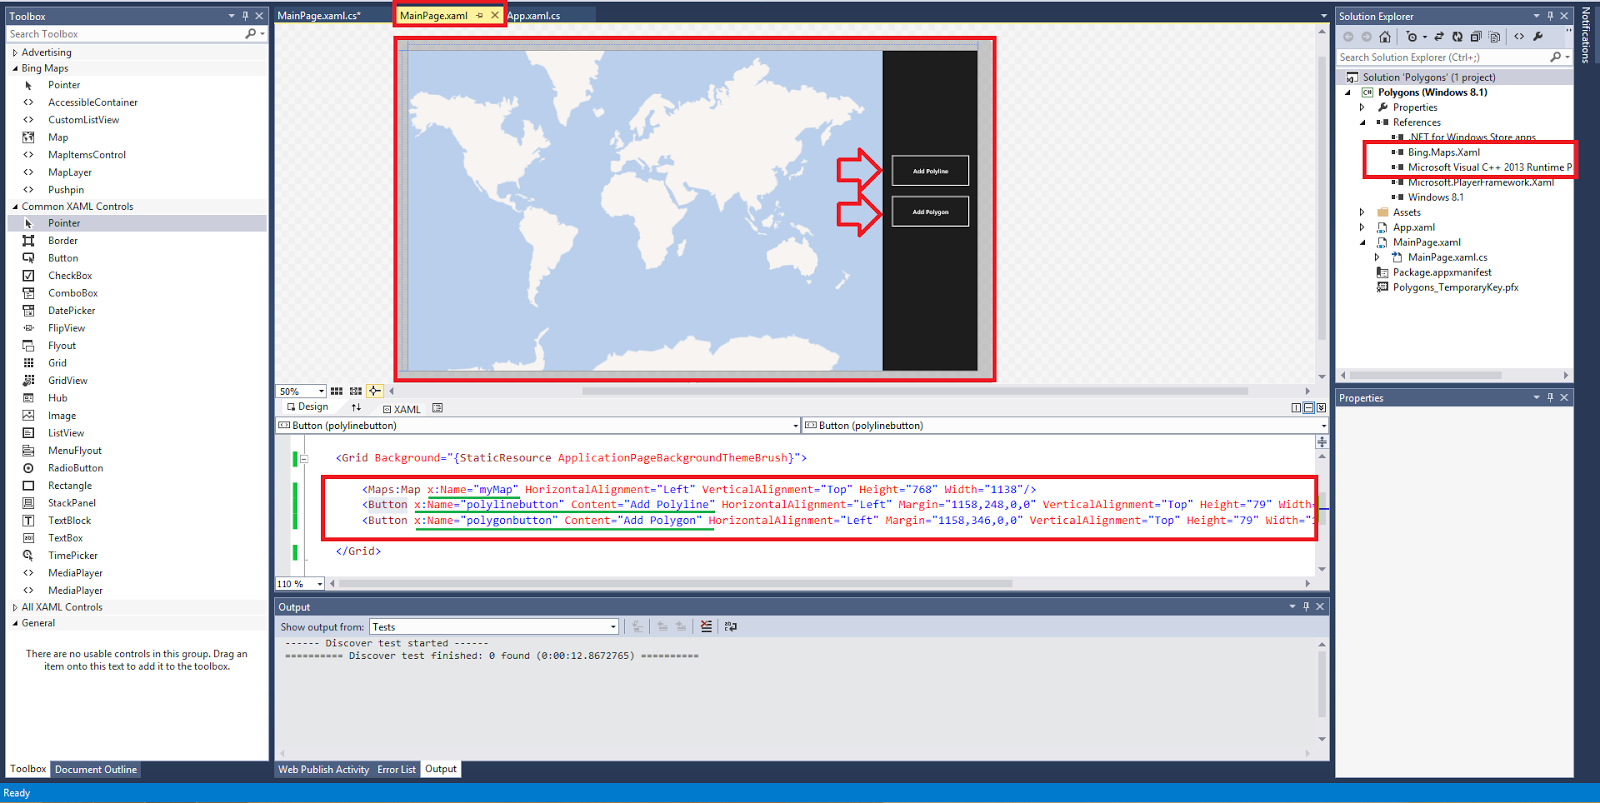The width and height of the screenshot is (1600, 803).
Task: Click Collapse All icon in Solution Explorer
Action: point(1476,37)
